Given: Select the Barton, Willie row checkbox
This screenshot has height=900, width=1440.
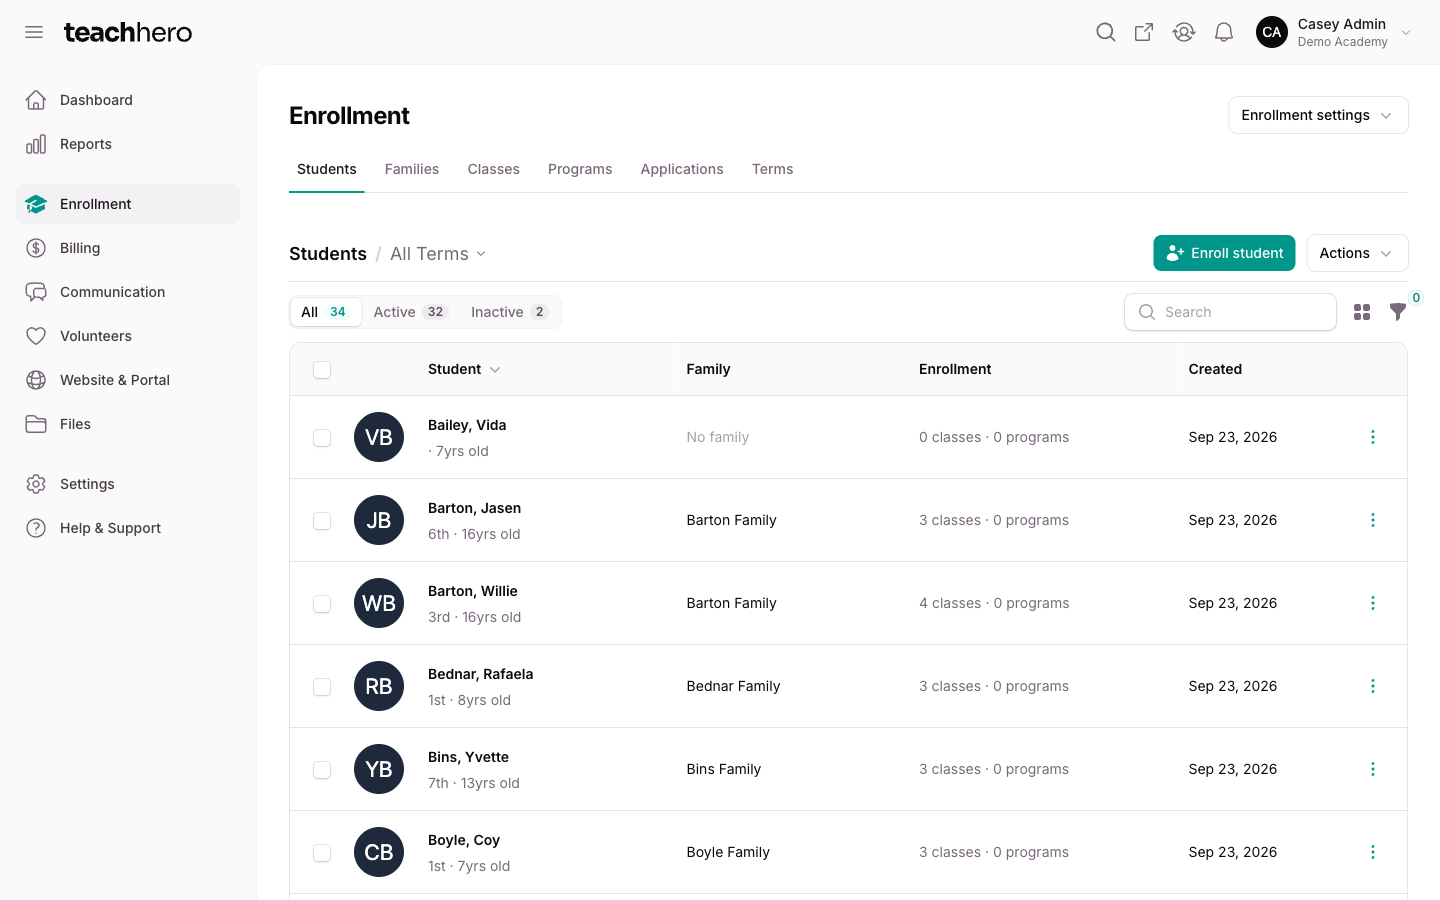Looking at the screenshot, I should [x=322, y=604].
